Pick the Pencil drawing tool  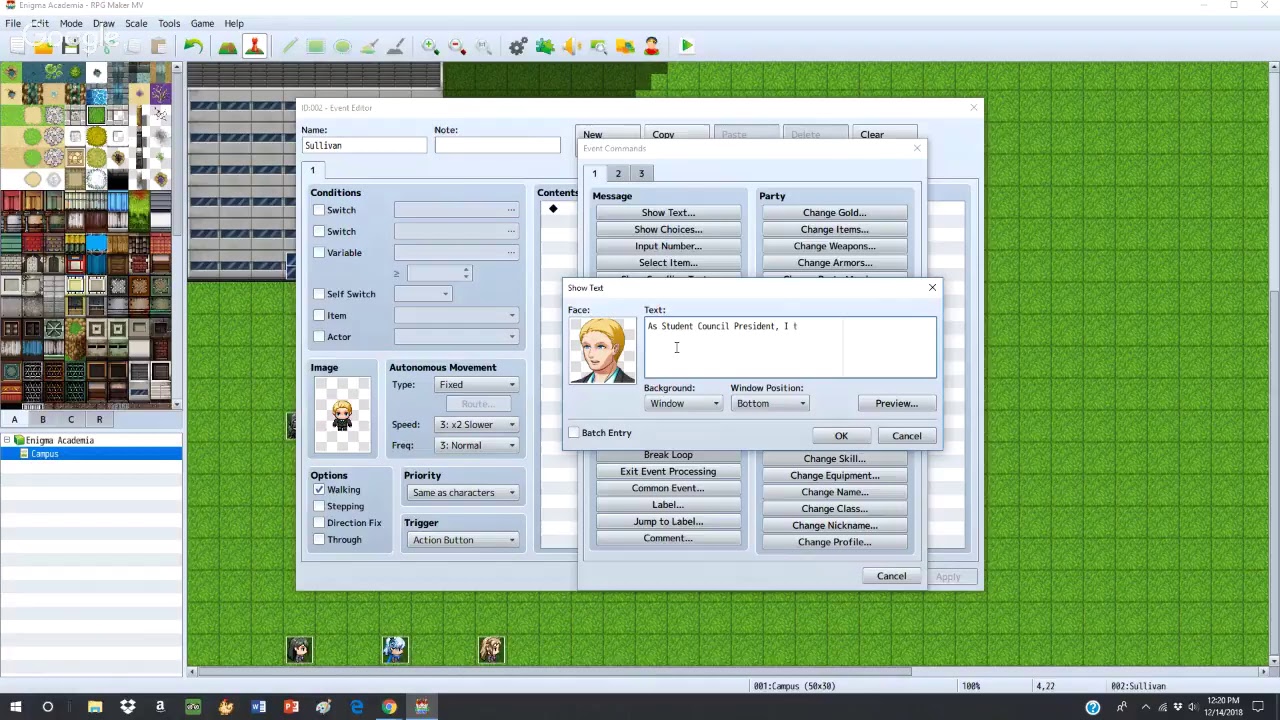(289, 46)
